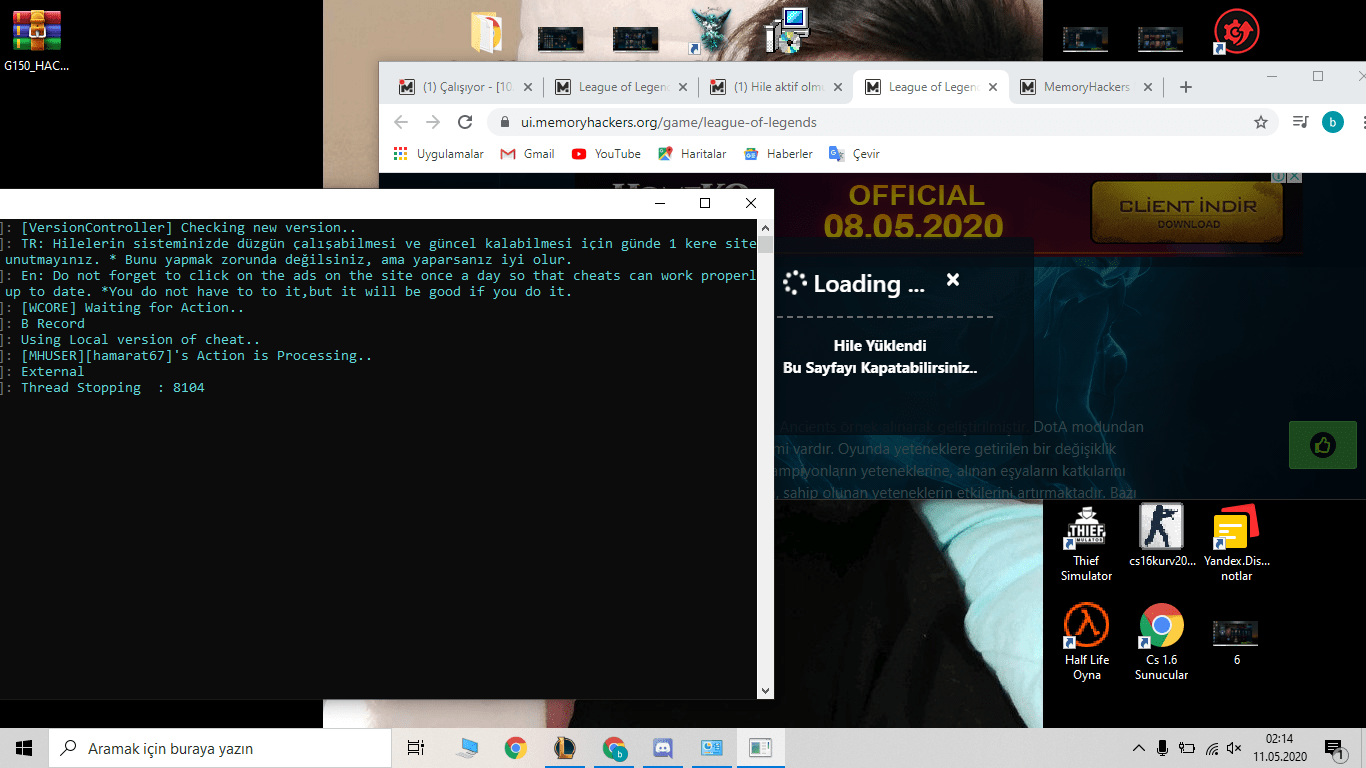Open the G150_HAC WinRAR archive on desktop
This screenshot has width=1366, height=768.
point(37,40)
